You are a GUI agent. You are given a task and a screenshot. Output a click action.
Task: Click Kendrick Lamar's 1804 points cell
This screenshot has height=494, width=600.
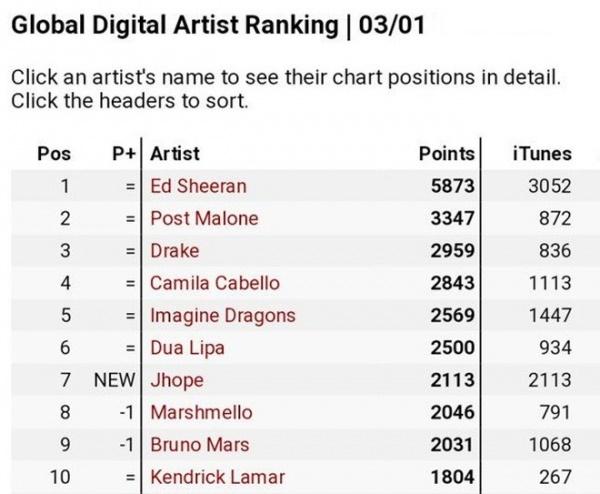pos(451,477)
